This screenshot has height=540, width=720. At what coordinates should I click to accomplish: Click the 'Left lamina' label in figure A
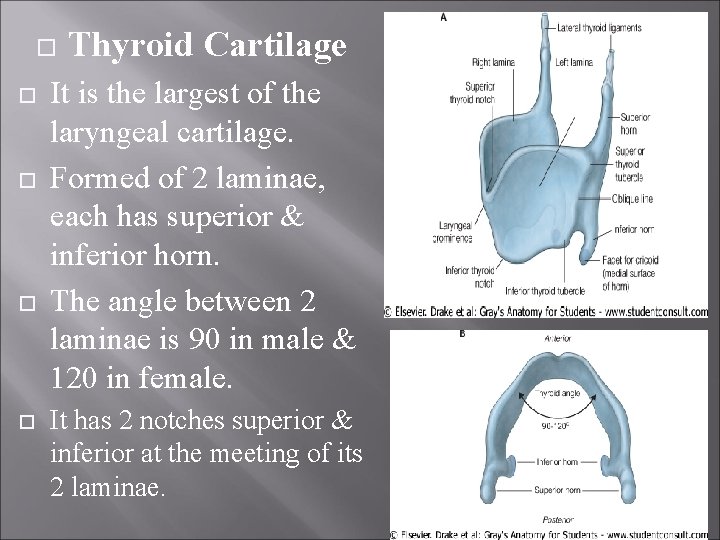tap(574, 62)
